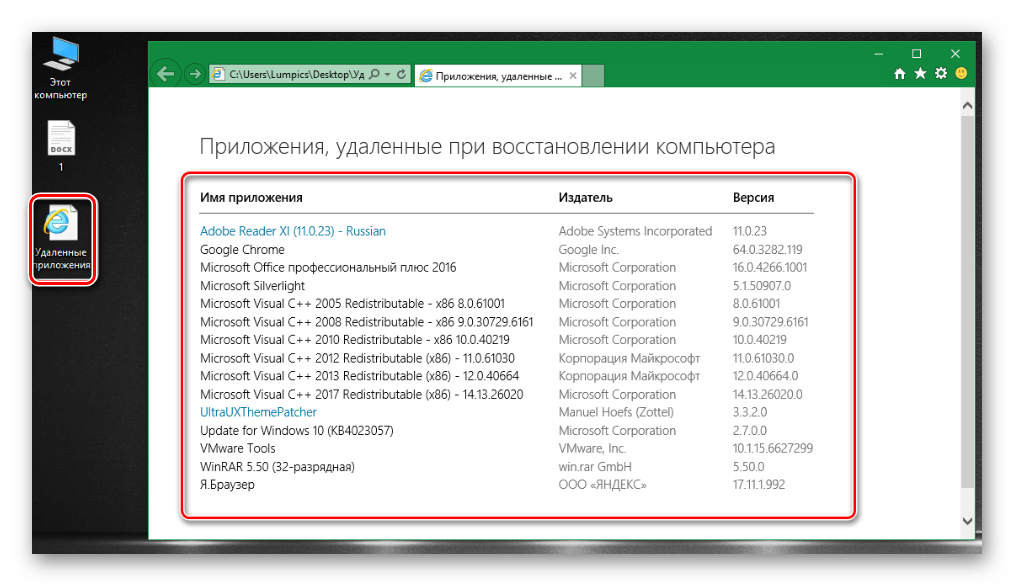Open the Tools gear icon

[x=941, y=74]
